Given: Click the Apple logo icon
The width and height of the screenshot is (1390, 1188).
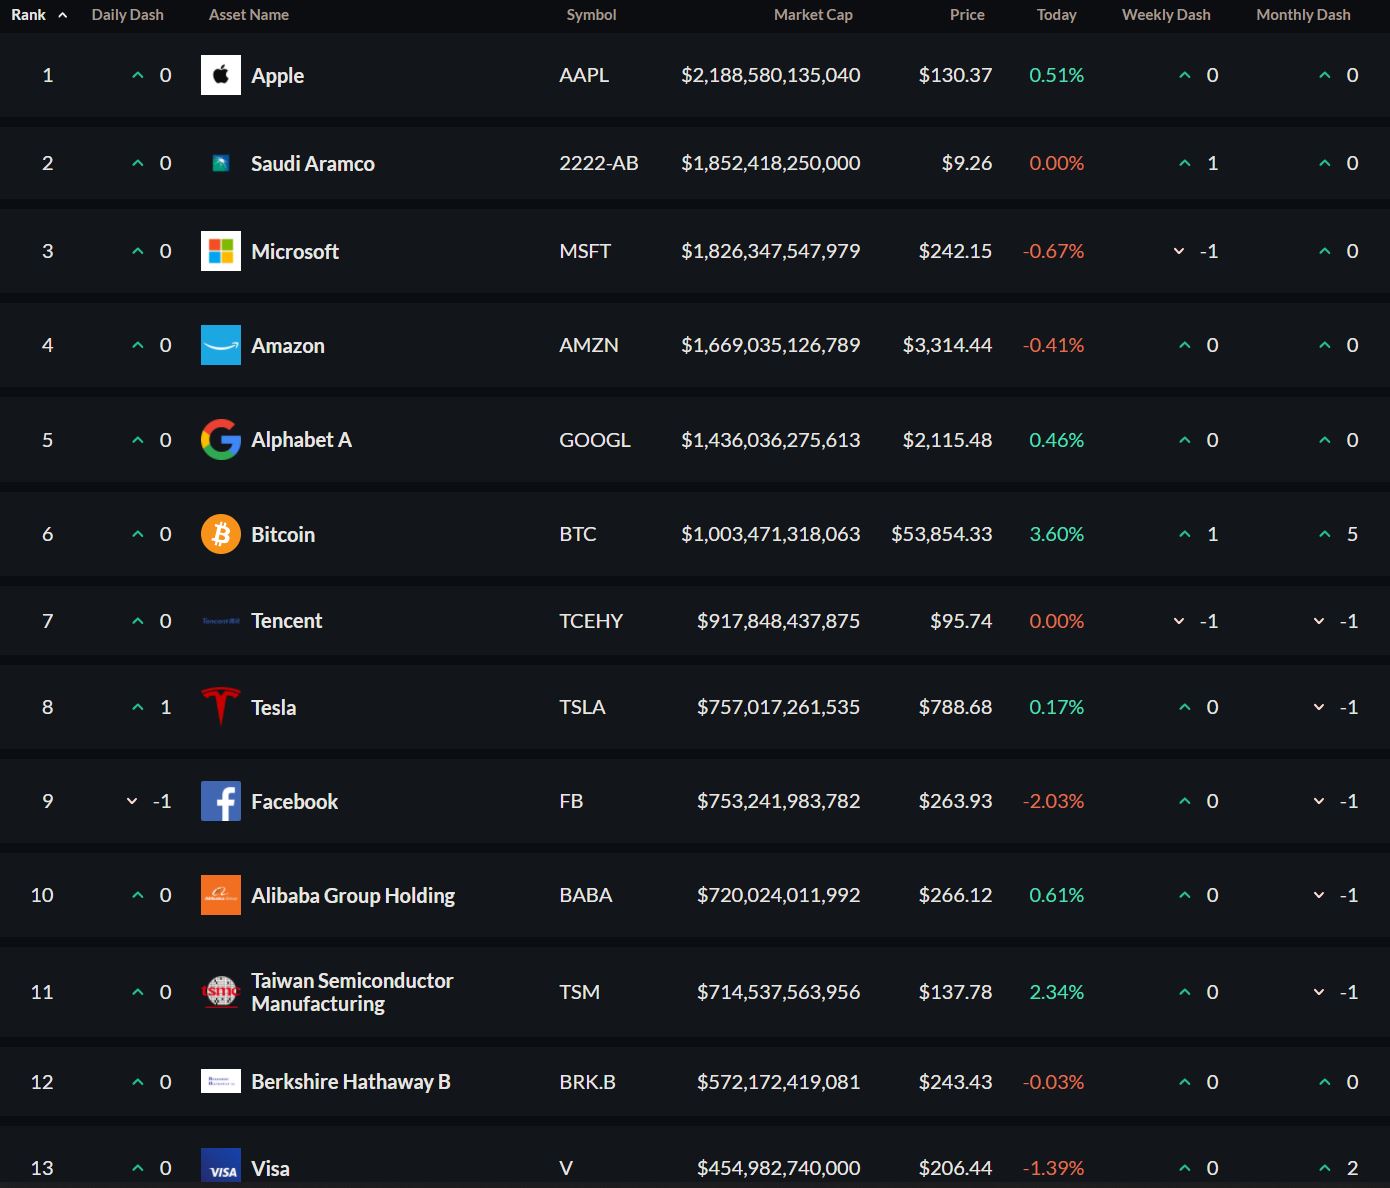Looking at the screenshot, I should [221, 75].
